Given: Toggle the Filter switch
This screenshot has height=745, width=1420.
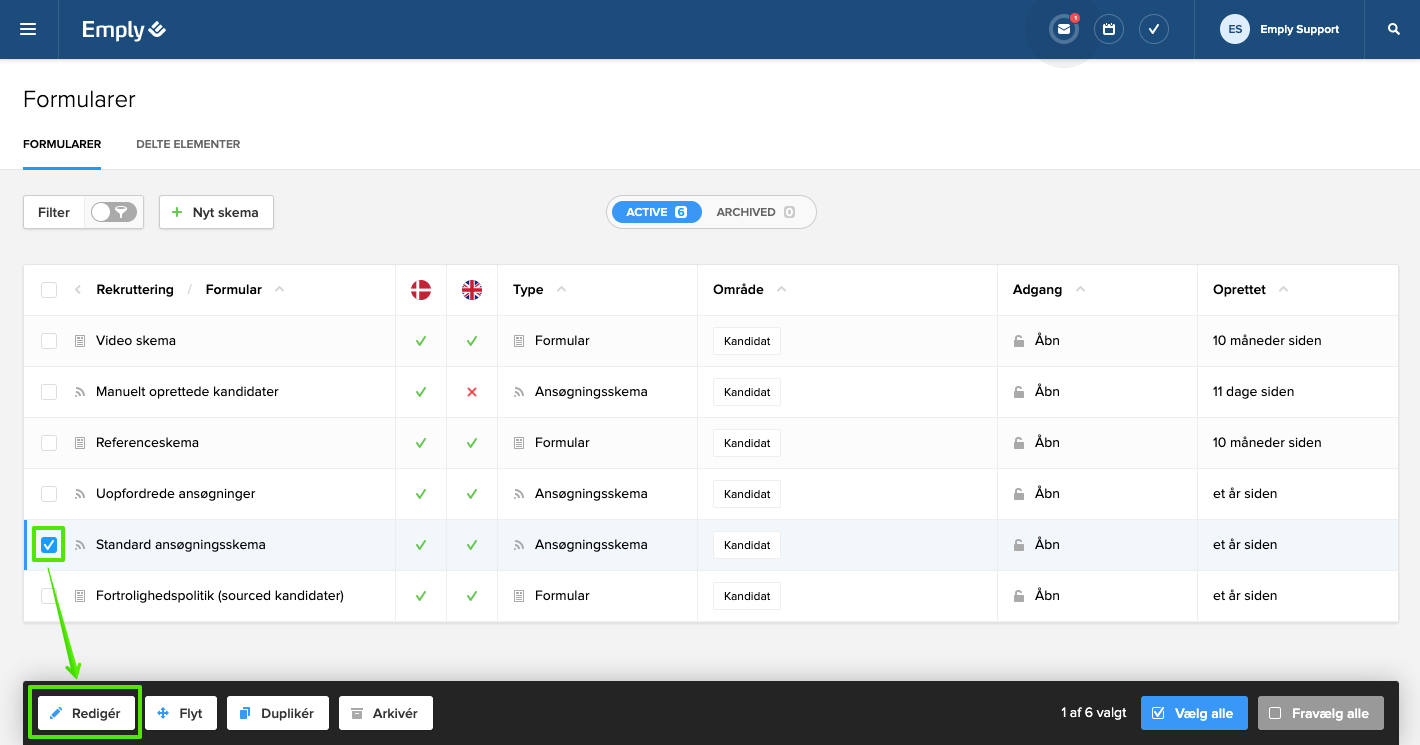Looking at the screenshot, I should click(x=113, y=212).
